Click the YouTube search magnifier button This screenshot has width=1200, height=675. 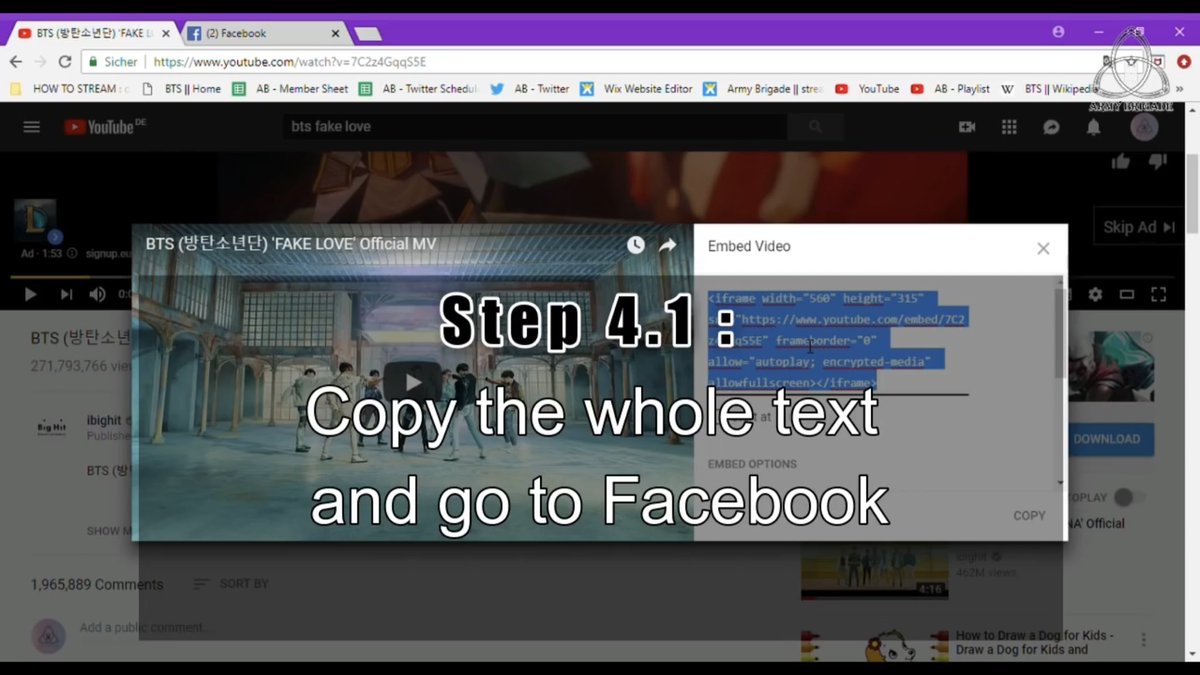[x=815, y=127]
